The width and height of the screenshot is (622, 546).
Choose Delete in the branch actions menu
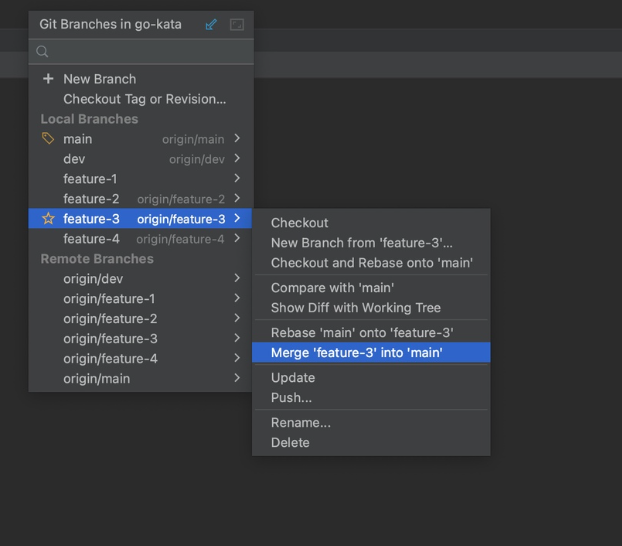(x=290, y=442)
